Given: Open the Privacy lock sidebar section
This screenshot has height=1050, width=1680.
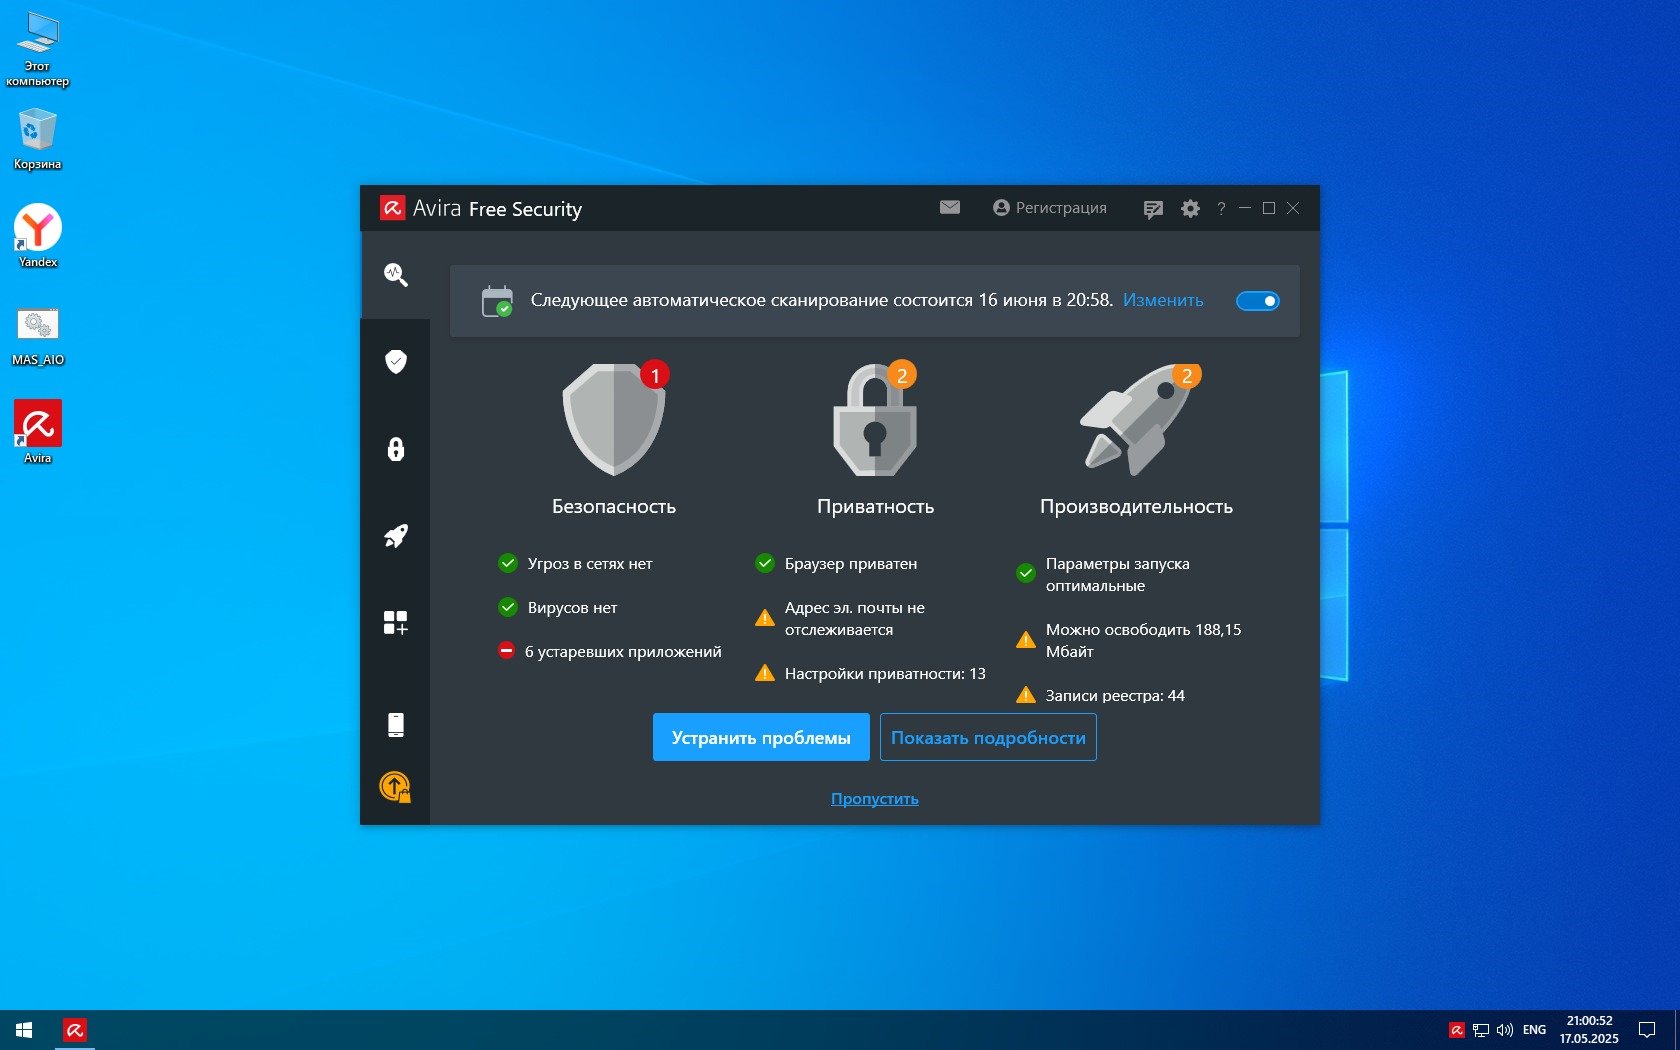Looking at the screenshot, I should (x=395, y=449).
